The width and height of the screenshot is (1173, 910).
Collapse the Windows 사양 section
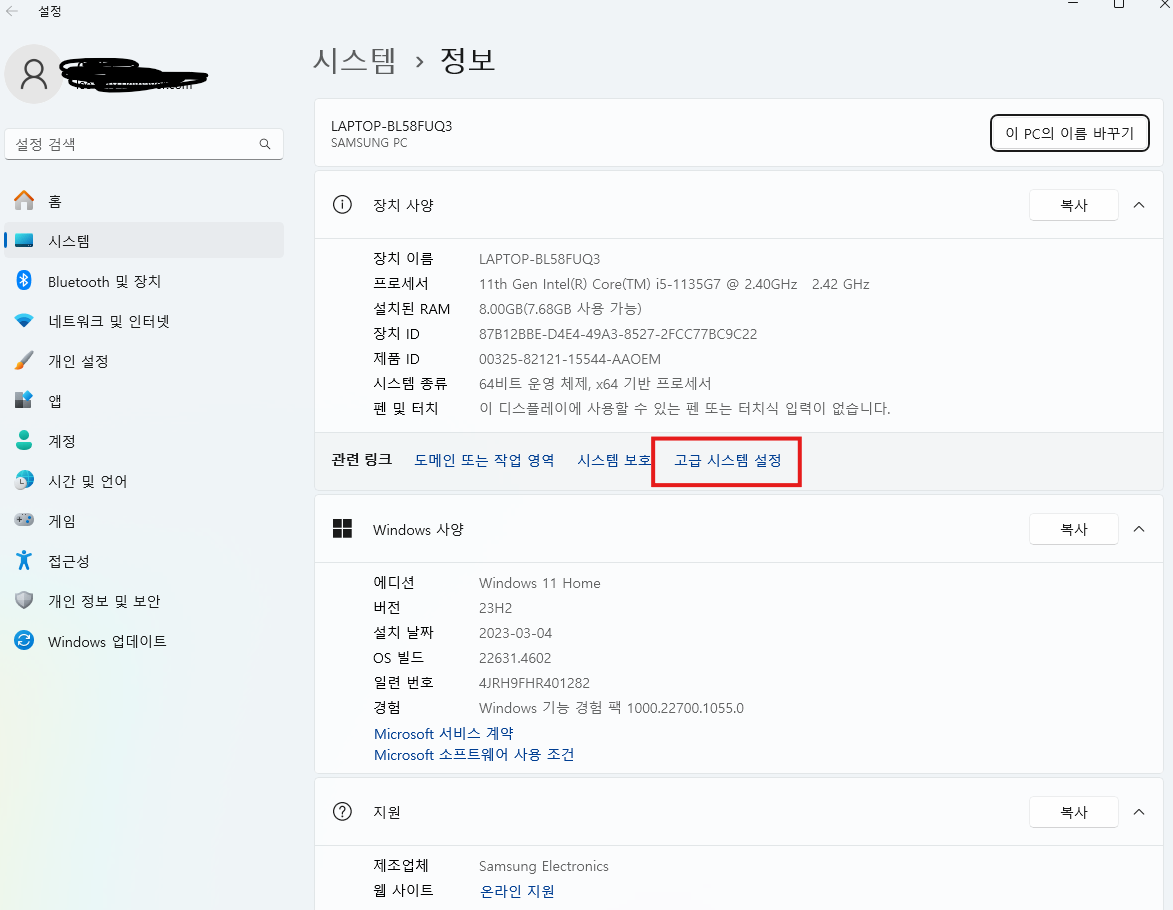(1139, 529)
